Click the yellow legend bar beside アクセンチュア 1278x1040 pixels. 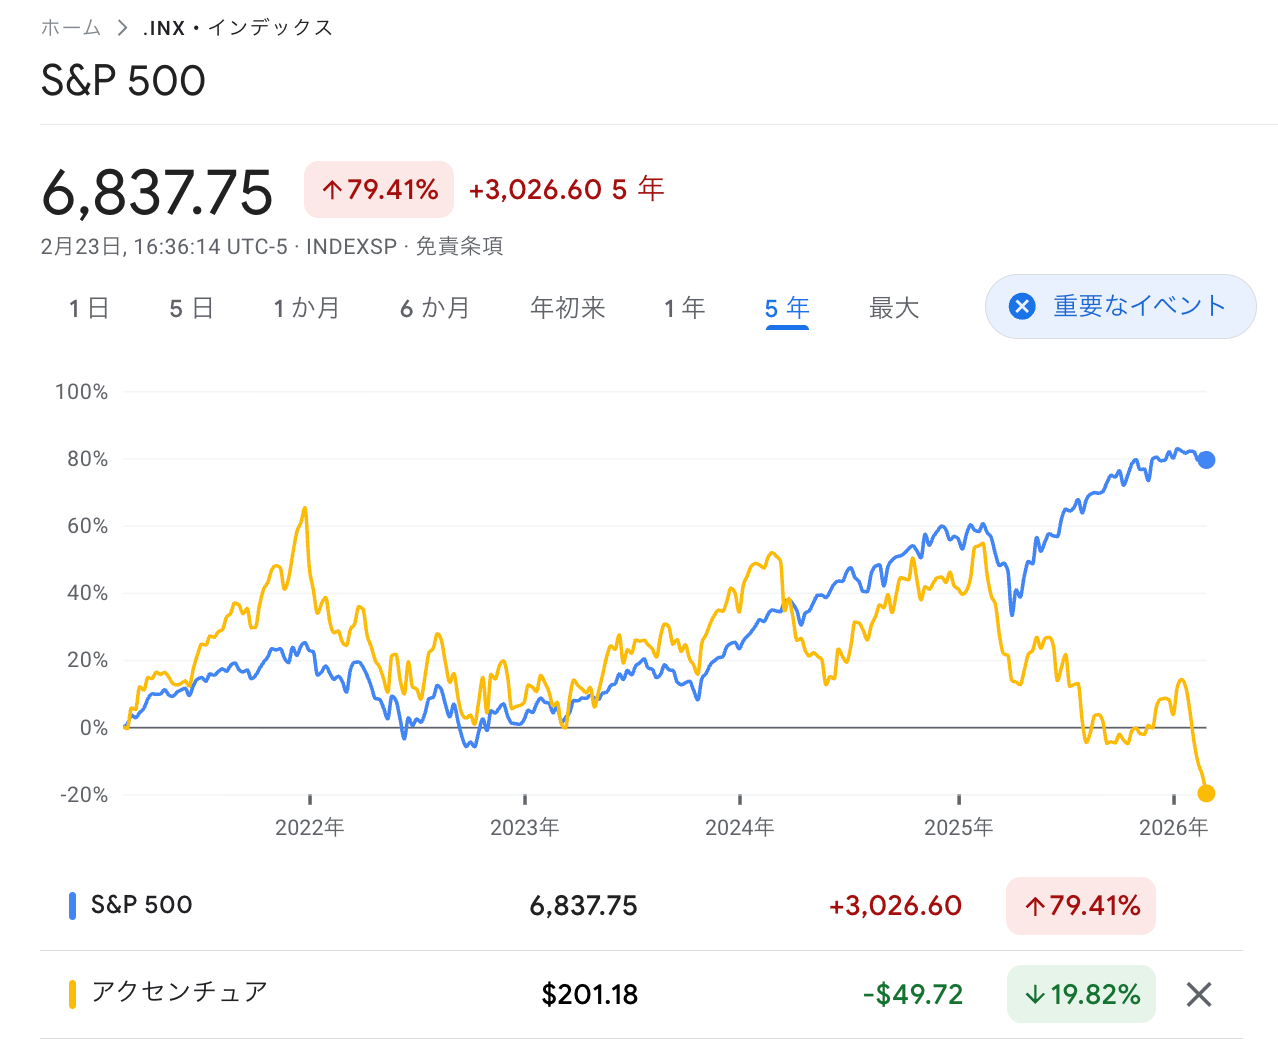click(x=71, y=992)
